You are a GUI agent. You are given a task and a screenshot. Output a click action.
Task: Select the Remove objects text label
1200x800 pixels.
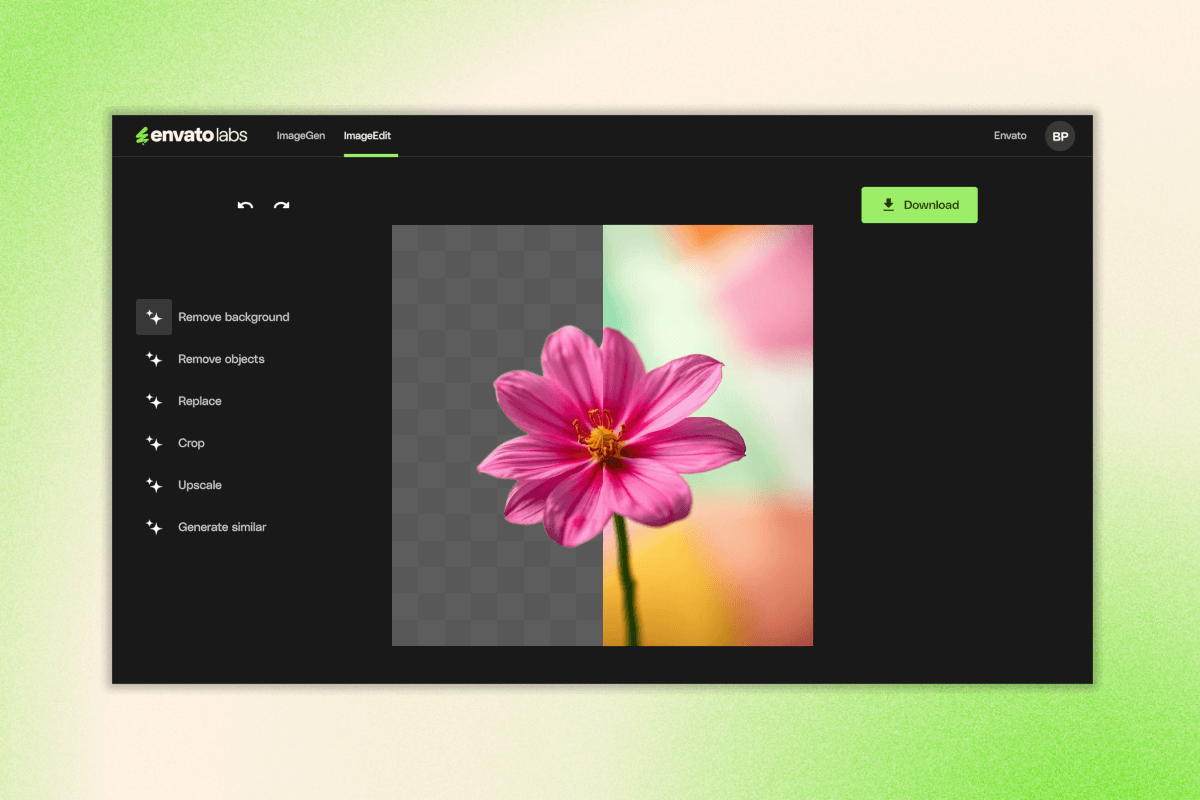pyautogui.click(x=221, y=359)
